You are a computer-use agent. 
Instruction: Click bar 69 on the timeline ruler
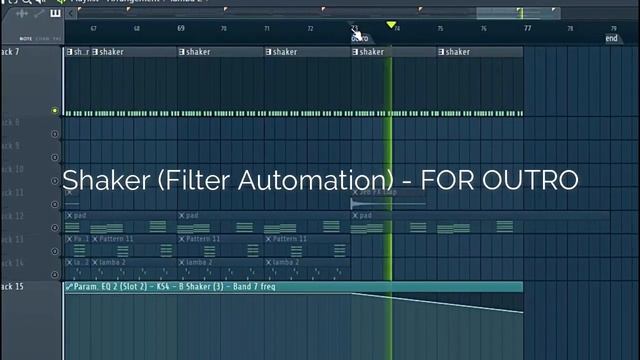pos(181,28)
